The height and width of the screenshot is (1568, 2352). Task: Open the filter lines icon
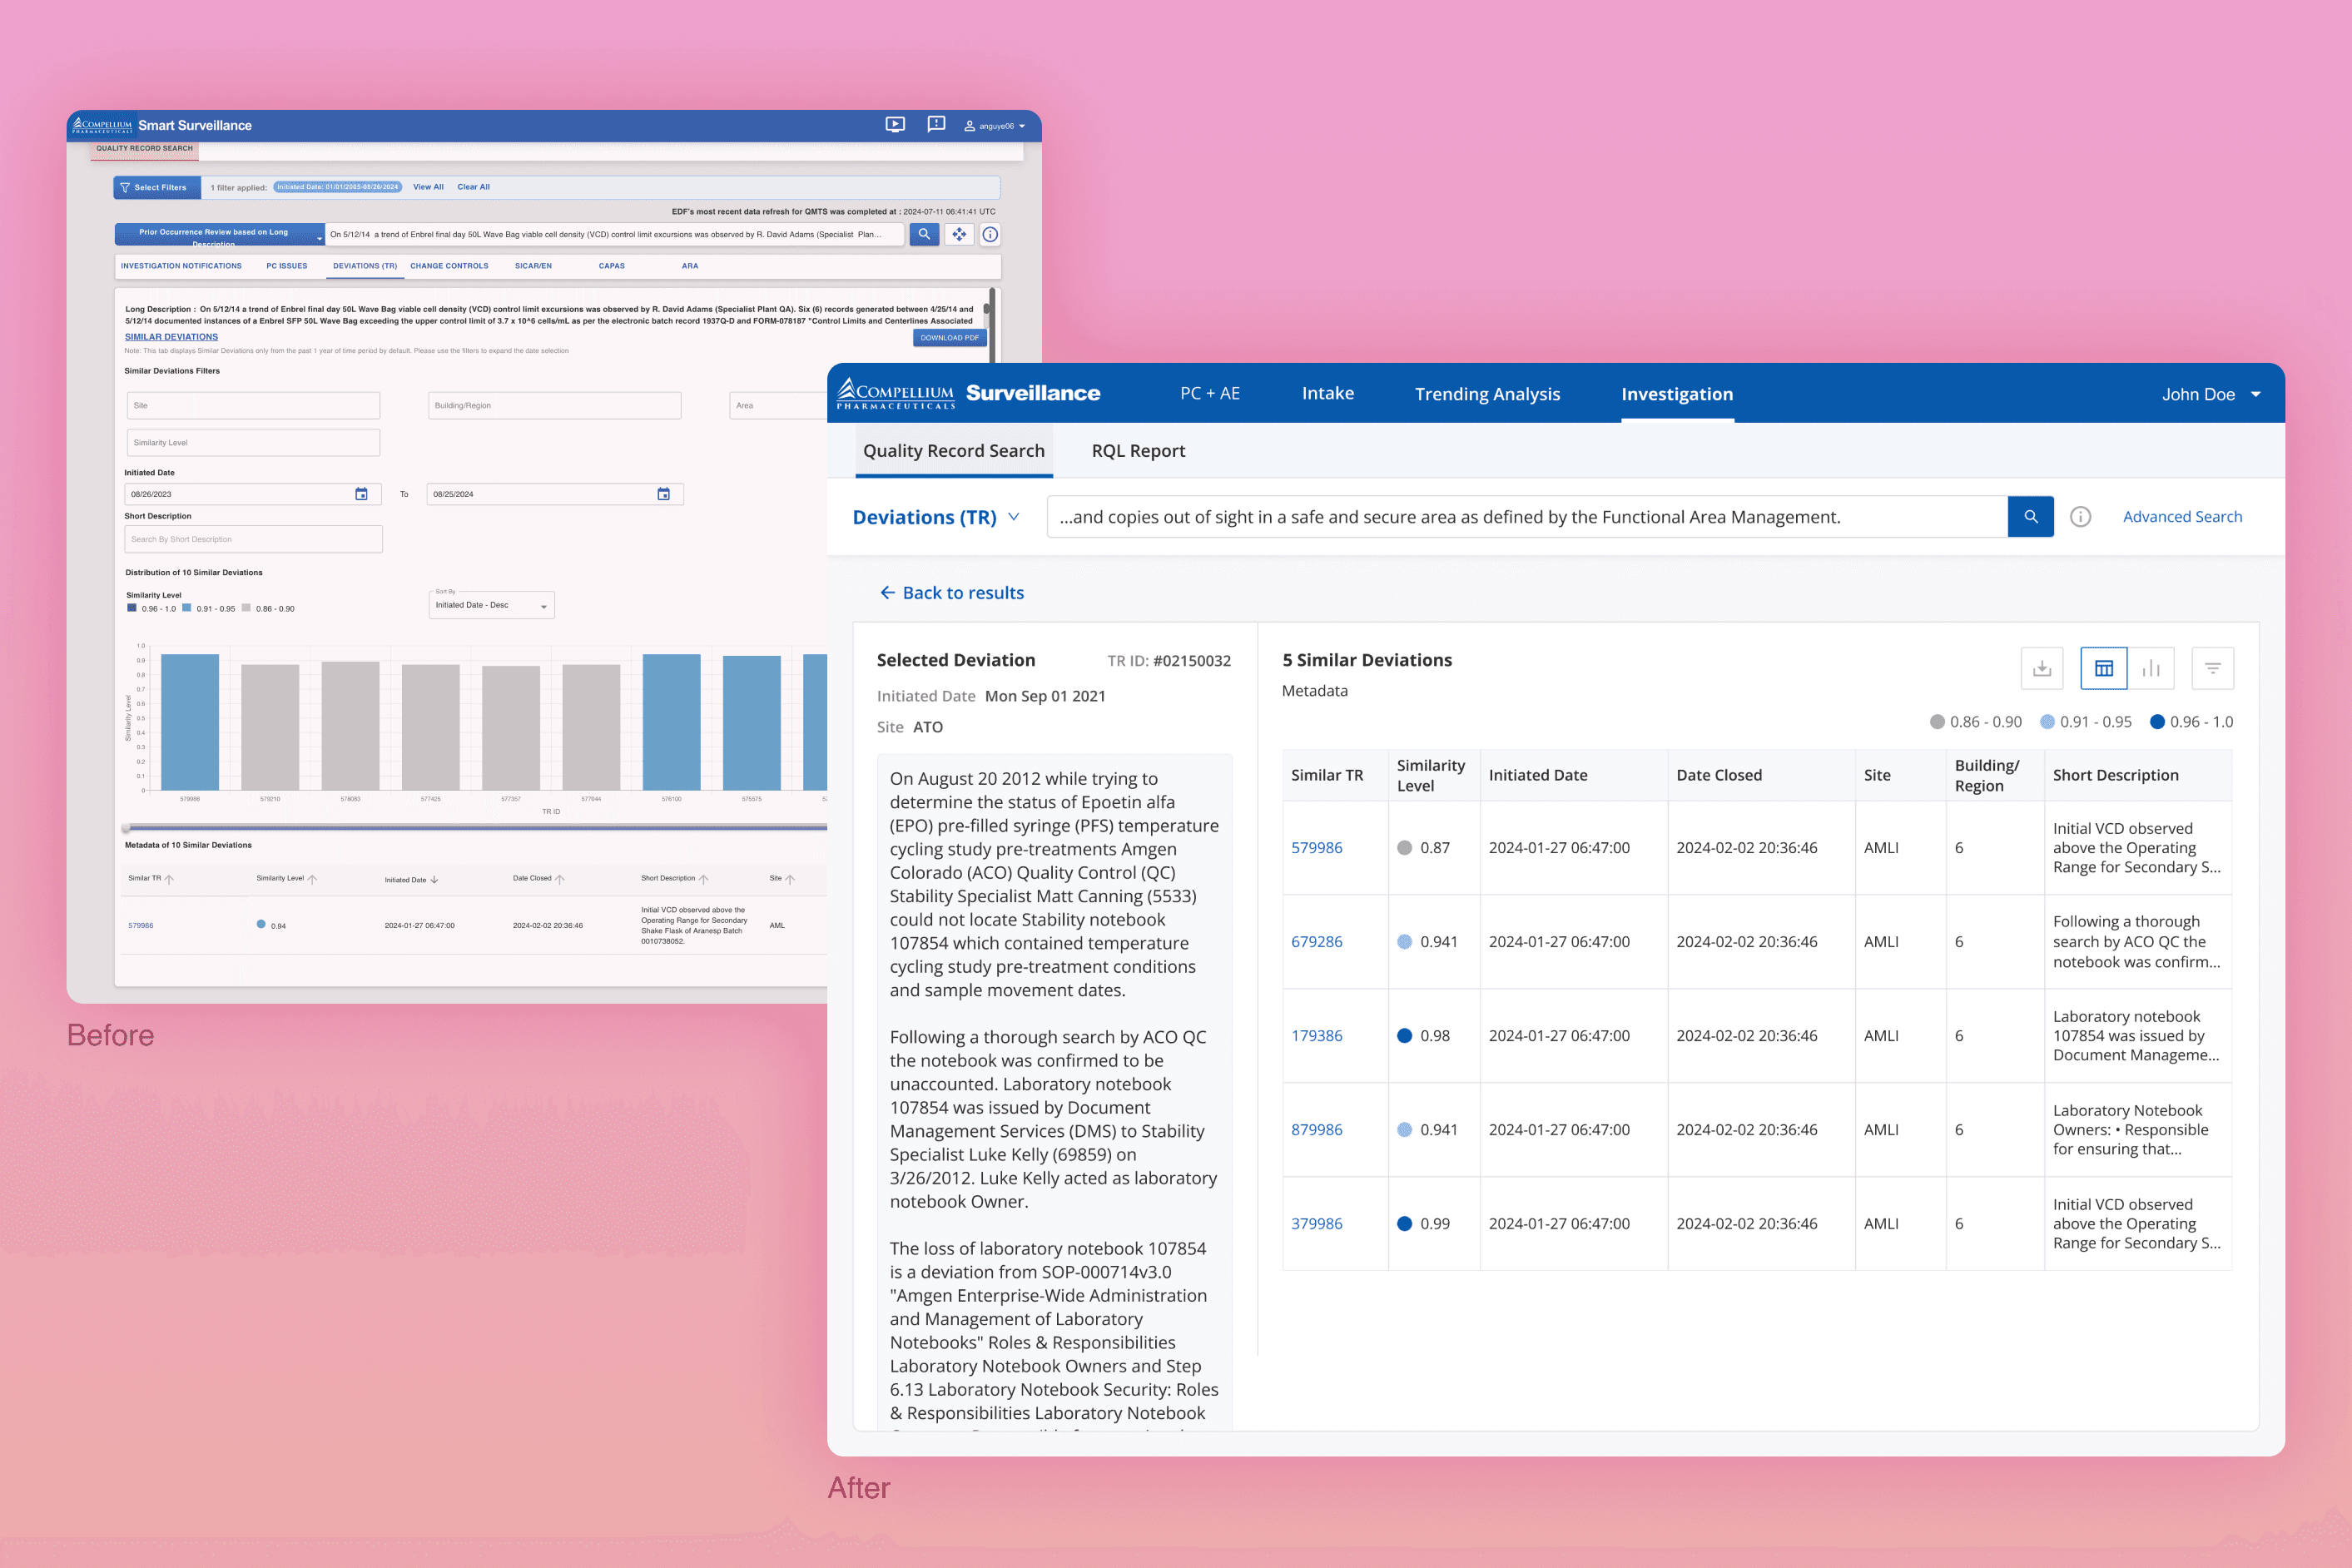(2212, 668)
